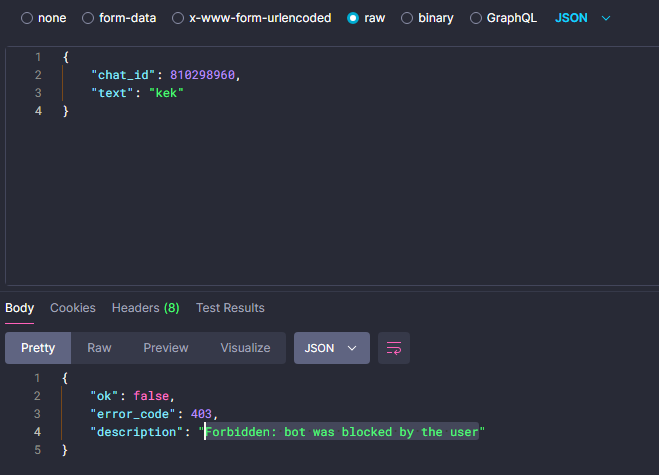Expand the response JSON format dropdown
This screenshot has height=475, width=659.
point(331,348)
